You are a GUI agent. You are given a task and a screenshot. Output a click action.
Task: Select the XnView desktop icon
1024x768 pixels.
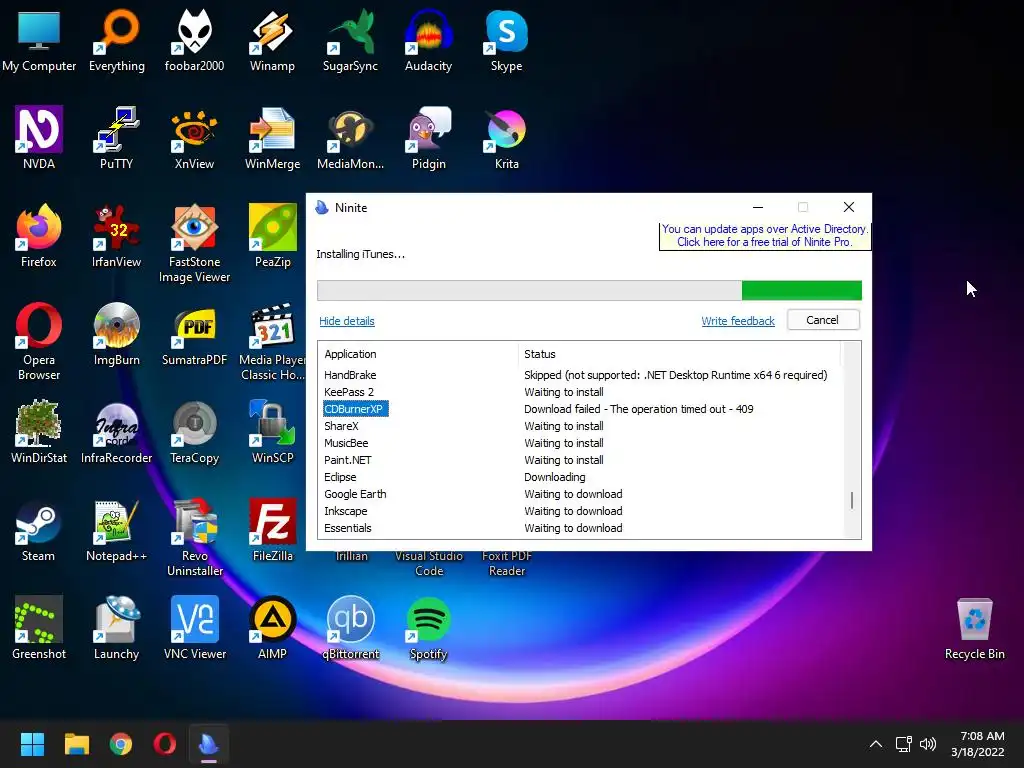(195, 138)
